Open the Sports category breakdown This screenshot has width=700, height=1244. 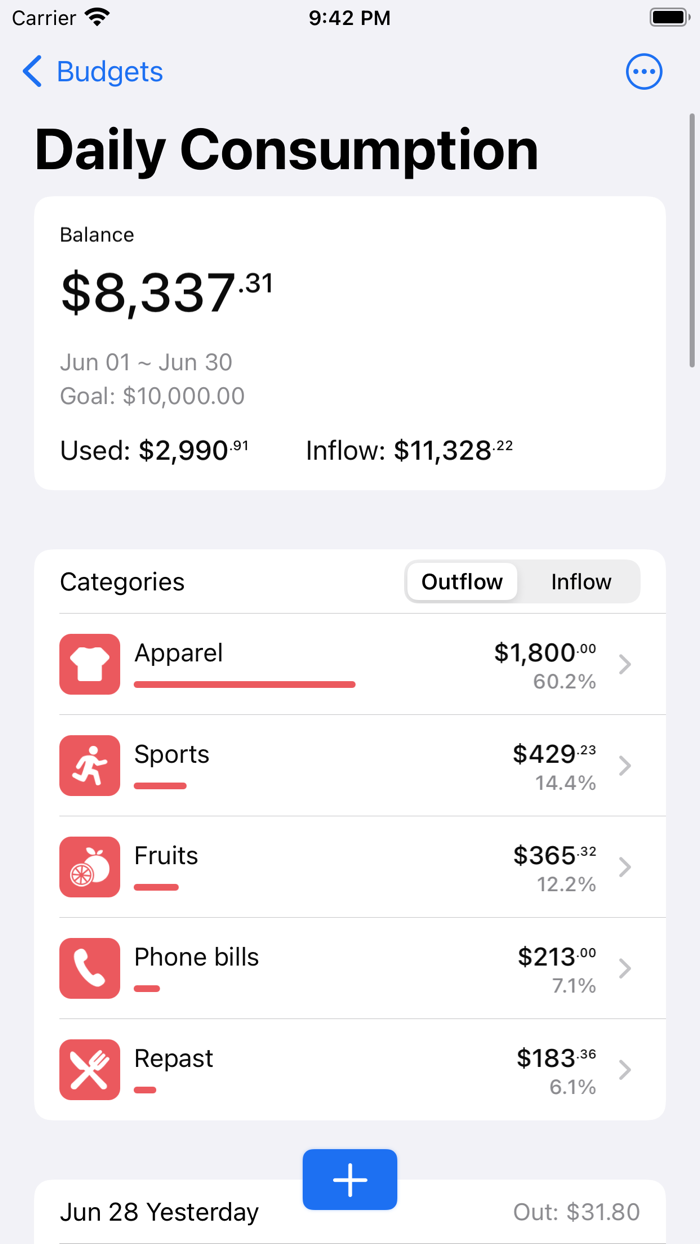(x=625, y=765)
